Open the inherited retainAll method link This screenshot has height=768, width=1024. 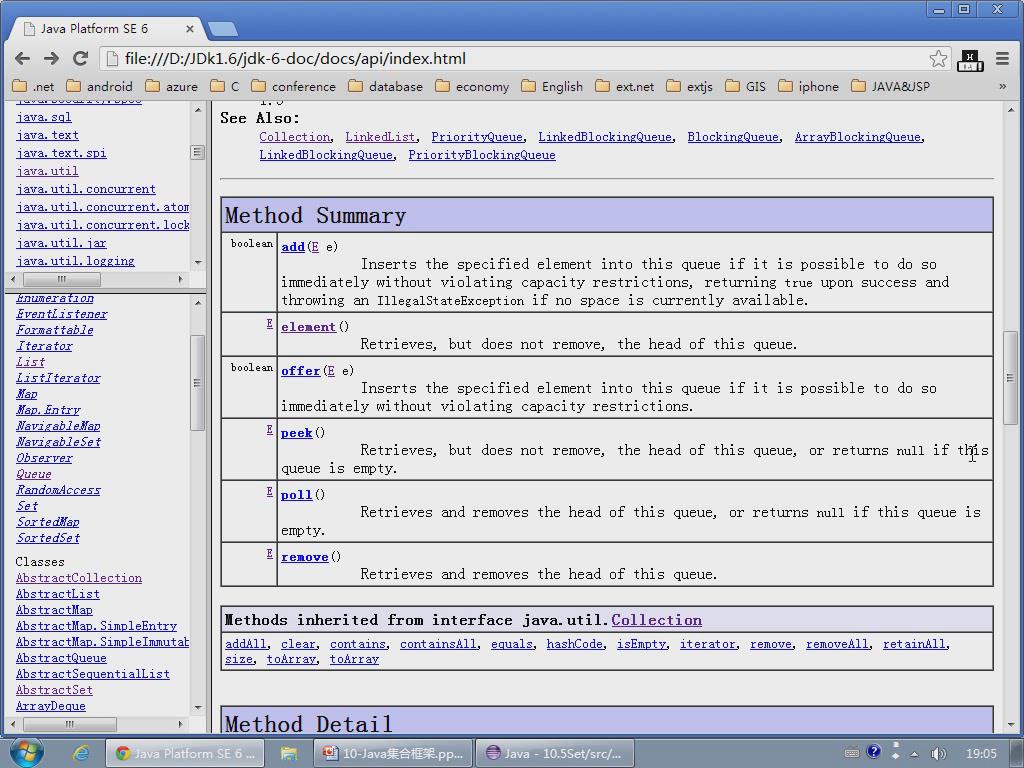point(914,644)
